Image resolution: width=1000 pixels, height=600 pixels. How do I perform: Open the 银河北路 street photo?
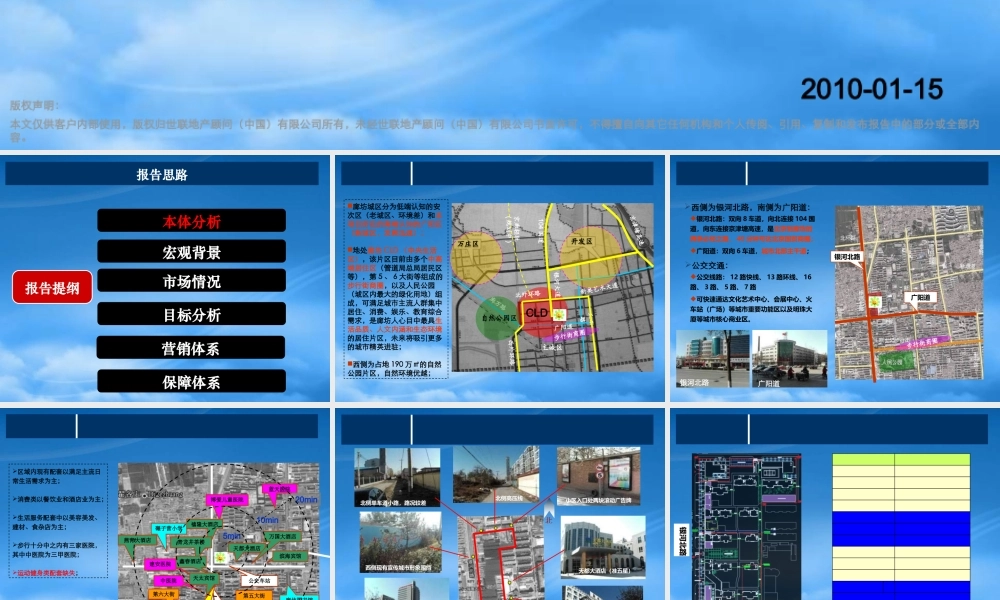click(x=712, y=358)
